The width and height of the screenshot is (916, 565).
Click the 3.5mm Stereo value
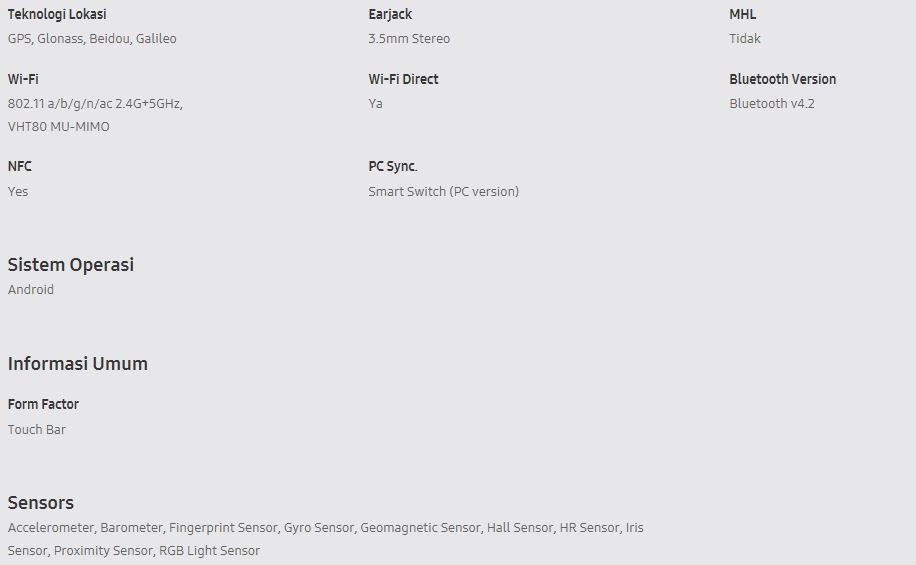(409, 39)
